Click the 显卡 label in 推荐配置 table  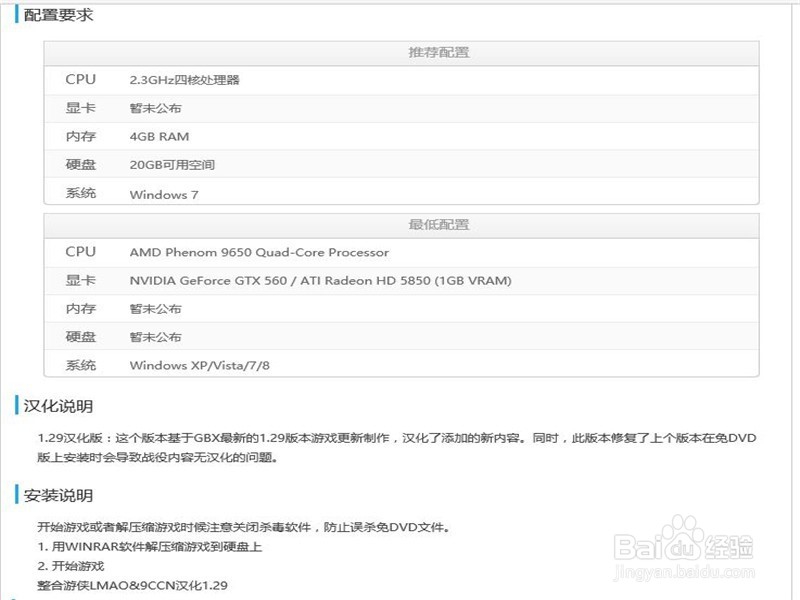coord(81,108)
